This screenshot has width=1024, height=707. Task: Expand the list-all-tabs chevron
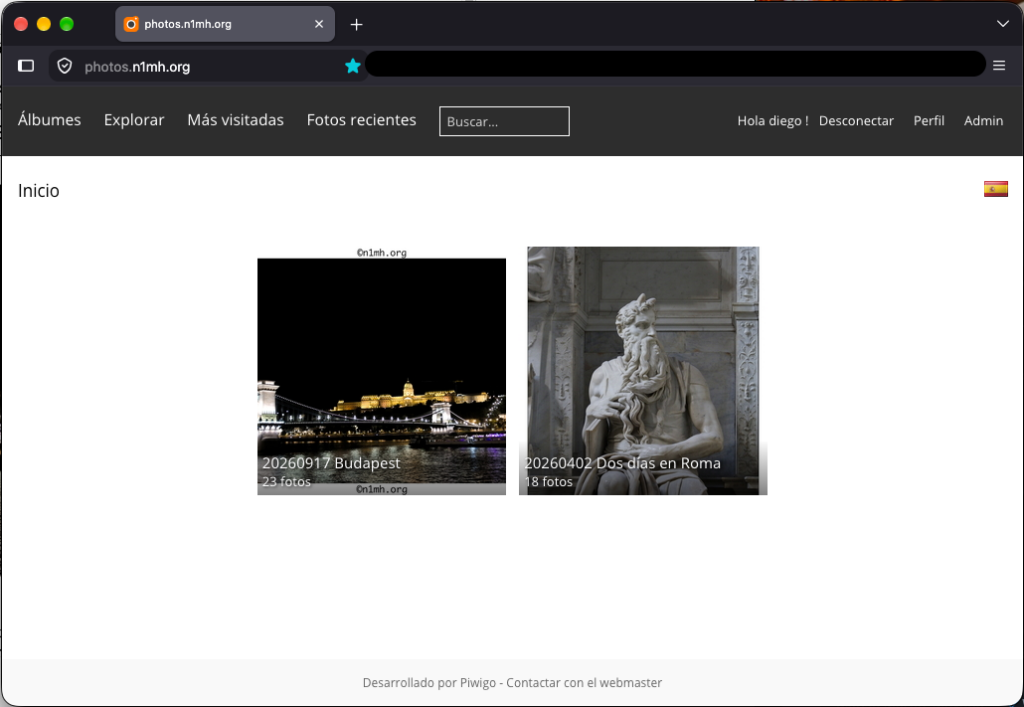(1002, 24)
